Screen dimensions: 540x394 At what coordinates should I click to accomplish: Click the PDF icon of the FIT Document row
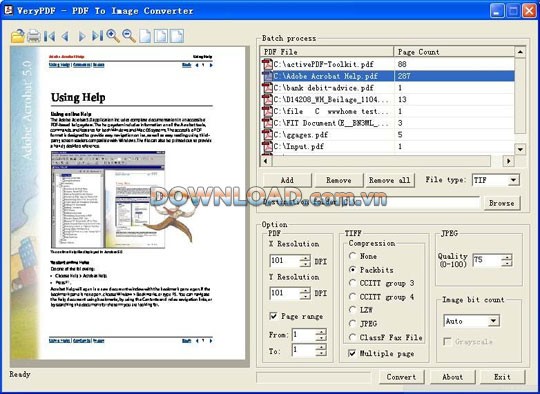click(267, 123)
